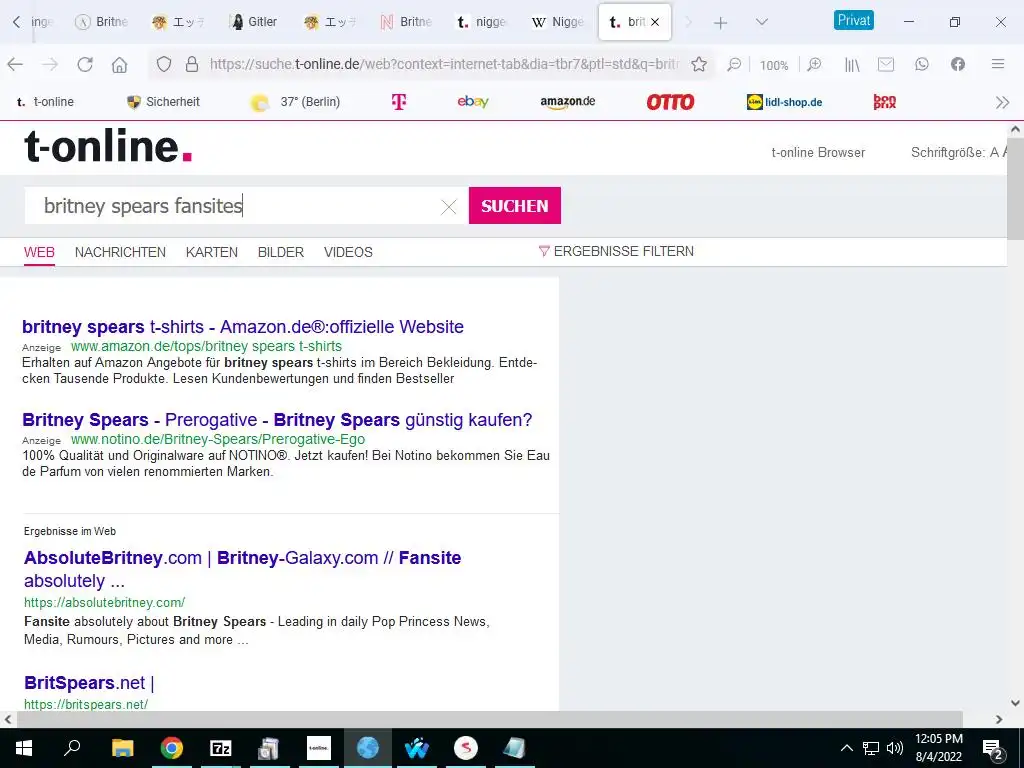Select the VIDEOS search tab
The height and width of the screenshot is (768, 1024).
pyautogui.click(x=348, y=252)
